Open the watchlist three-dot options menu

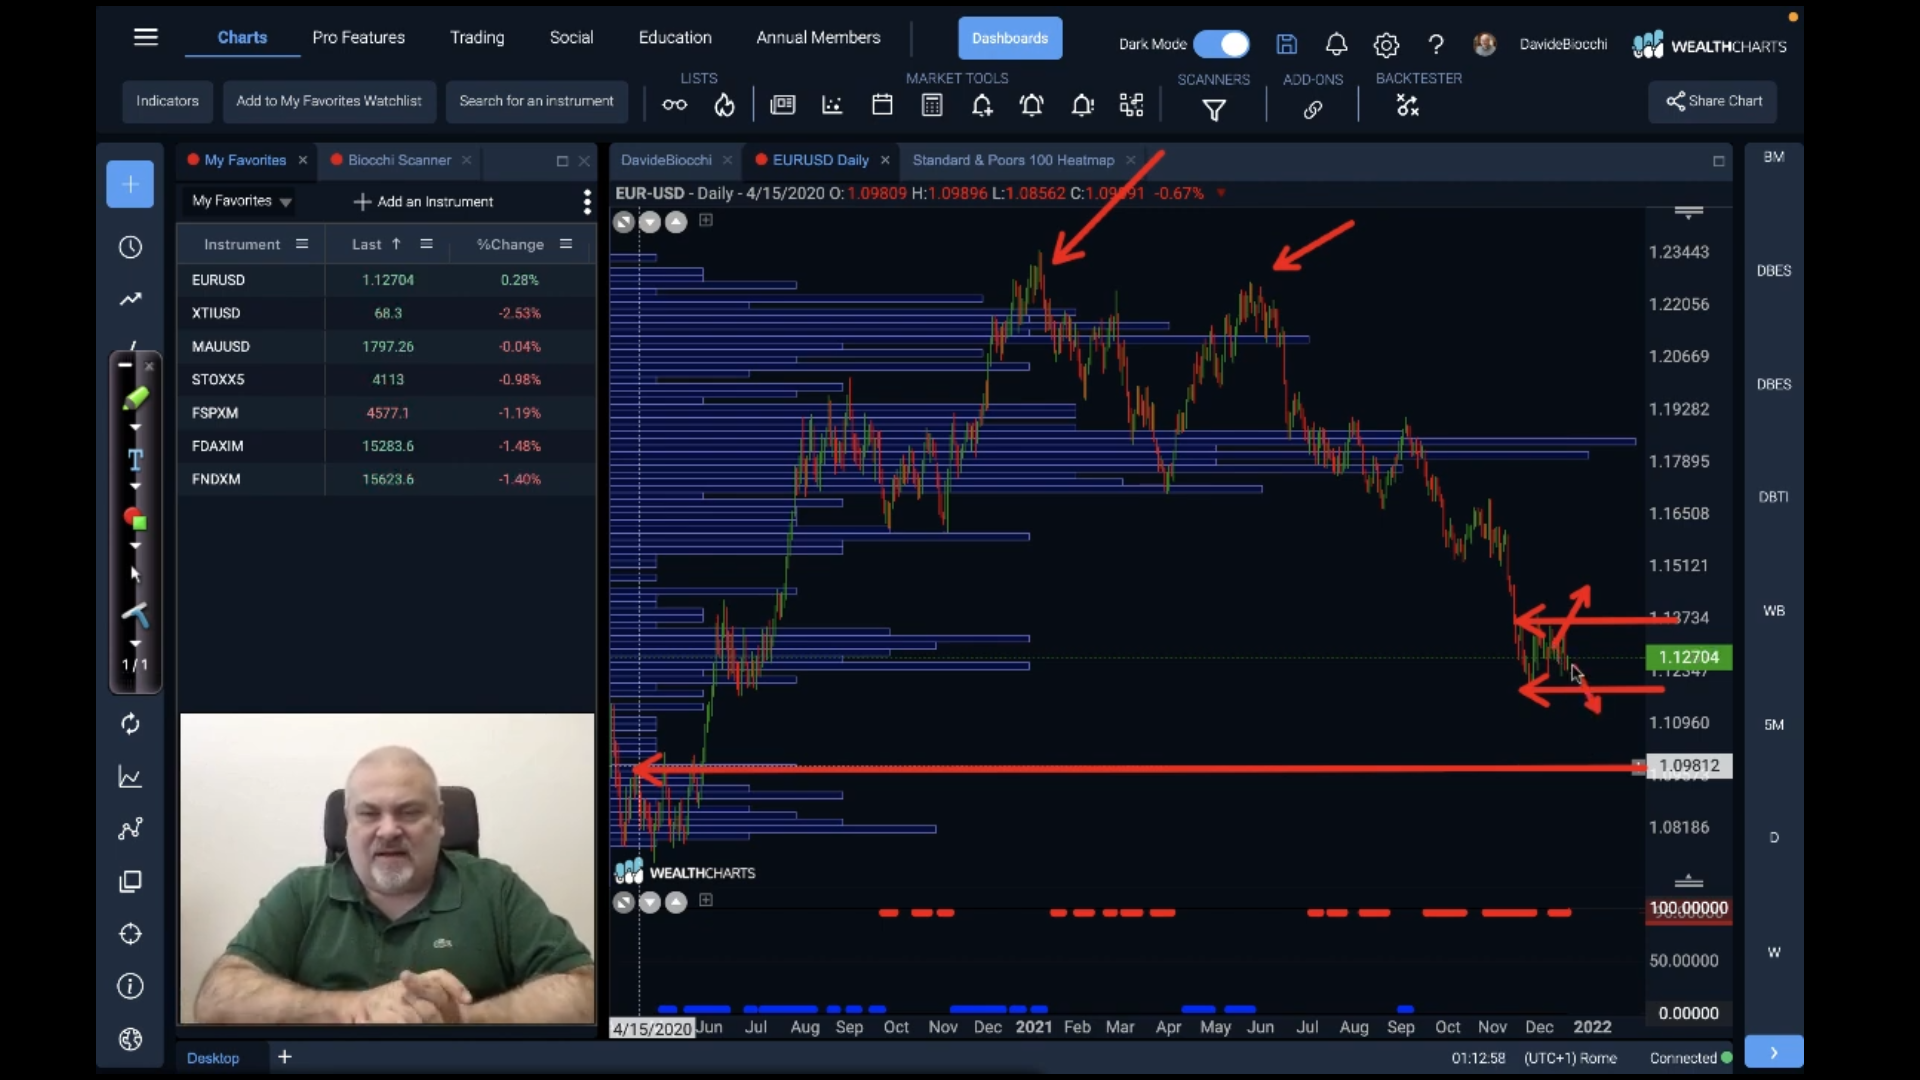(x=587, y=202)
